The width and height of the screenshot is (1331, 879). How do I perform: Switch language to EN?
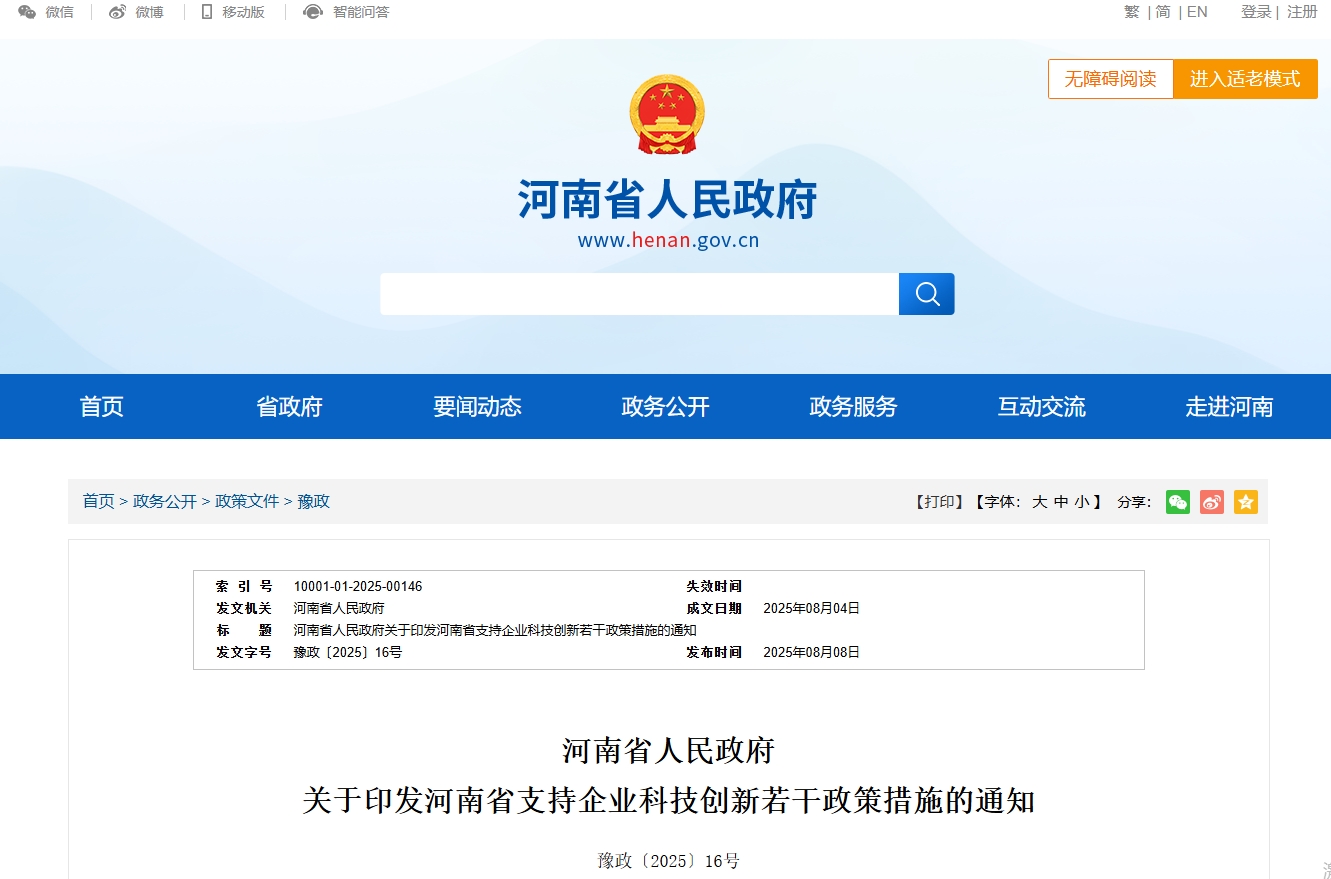coord(1196,12)
